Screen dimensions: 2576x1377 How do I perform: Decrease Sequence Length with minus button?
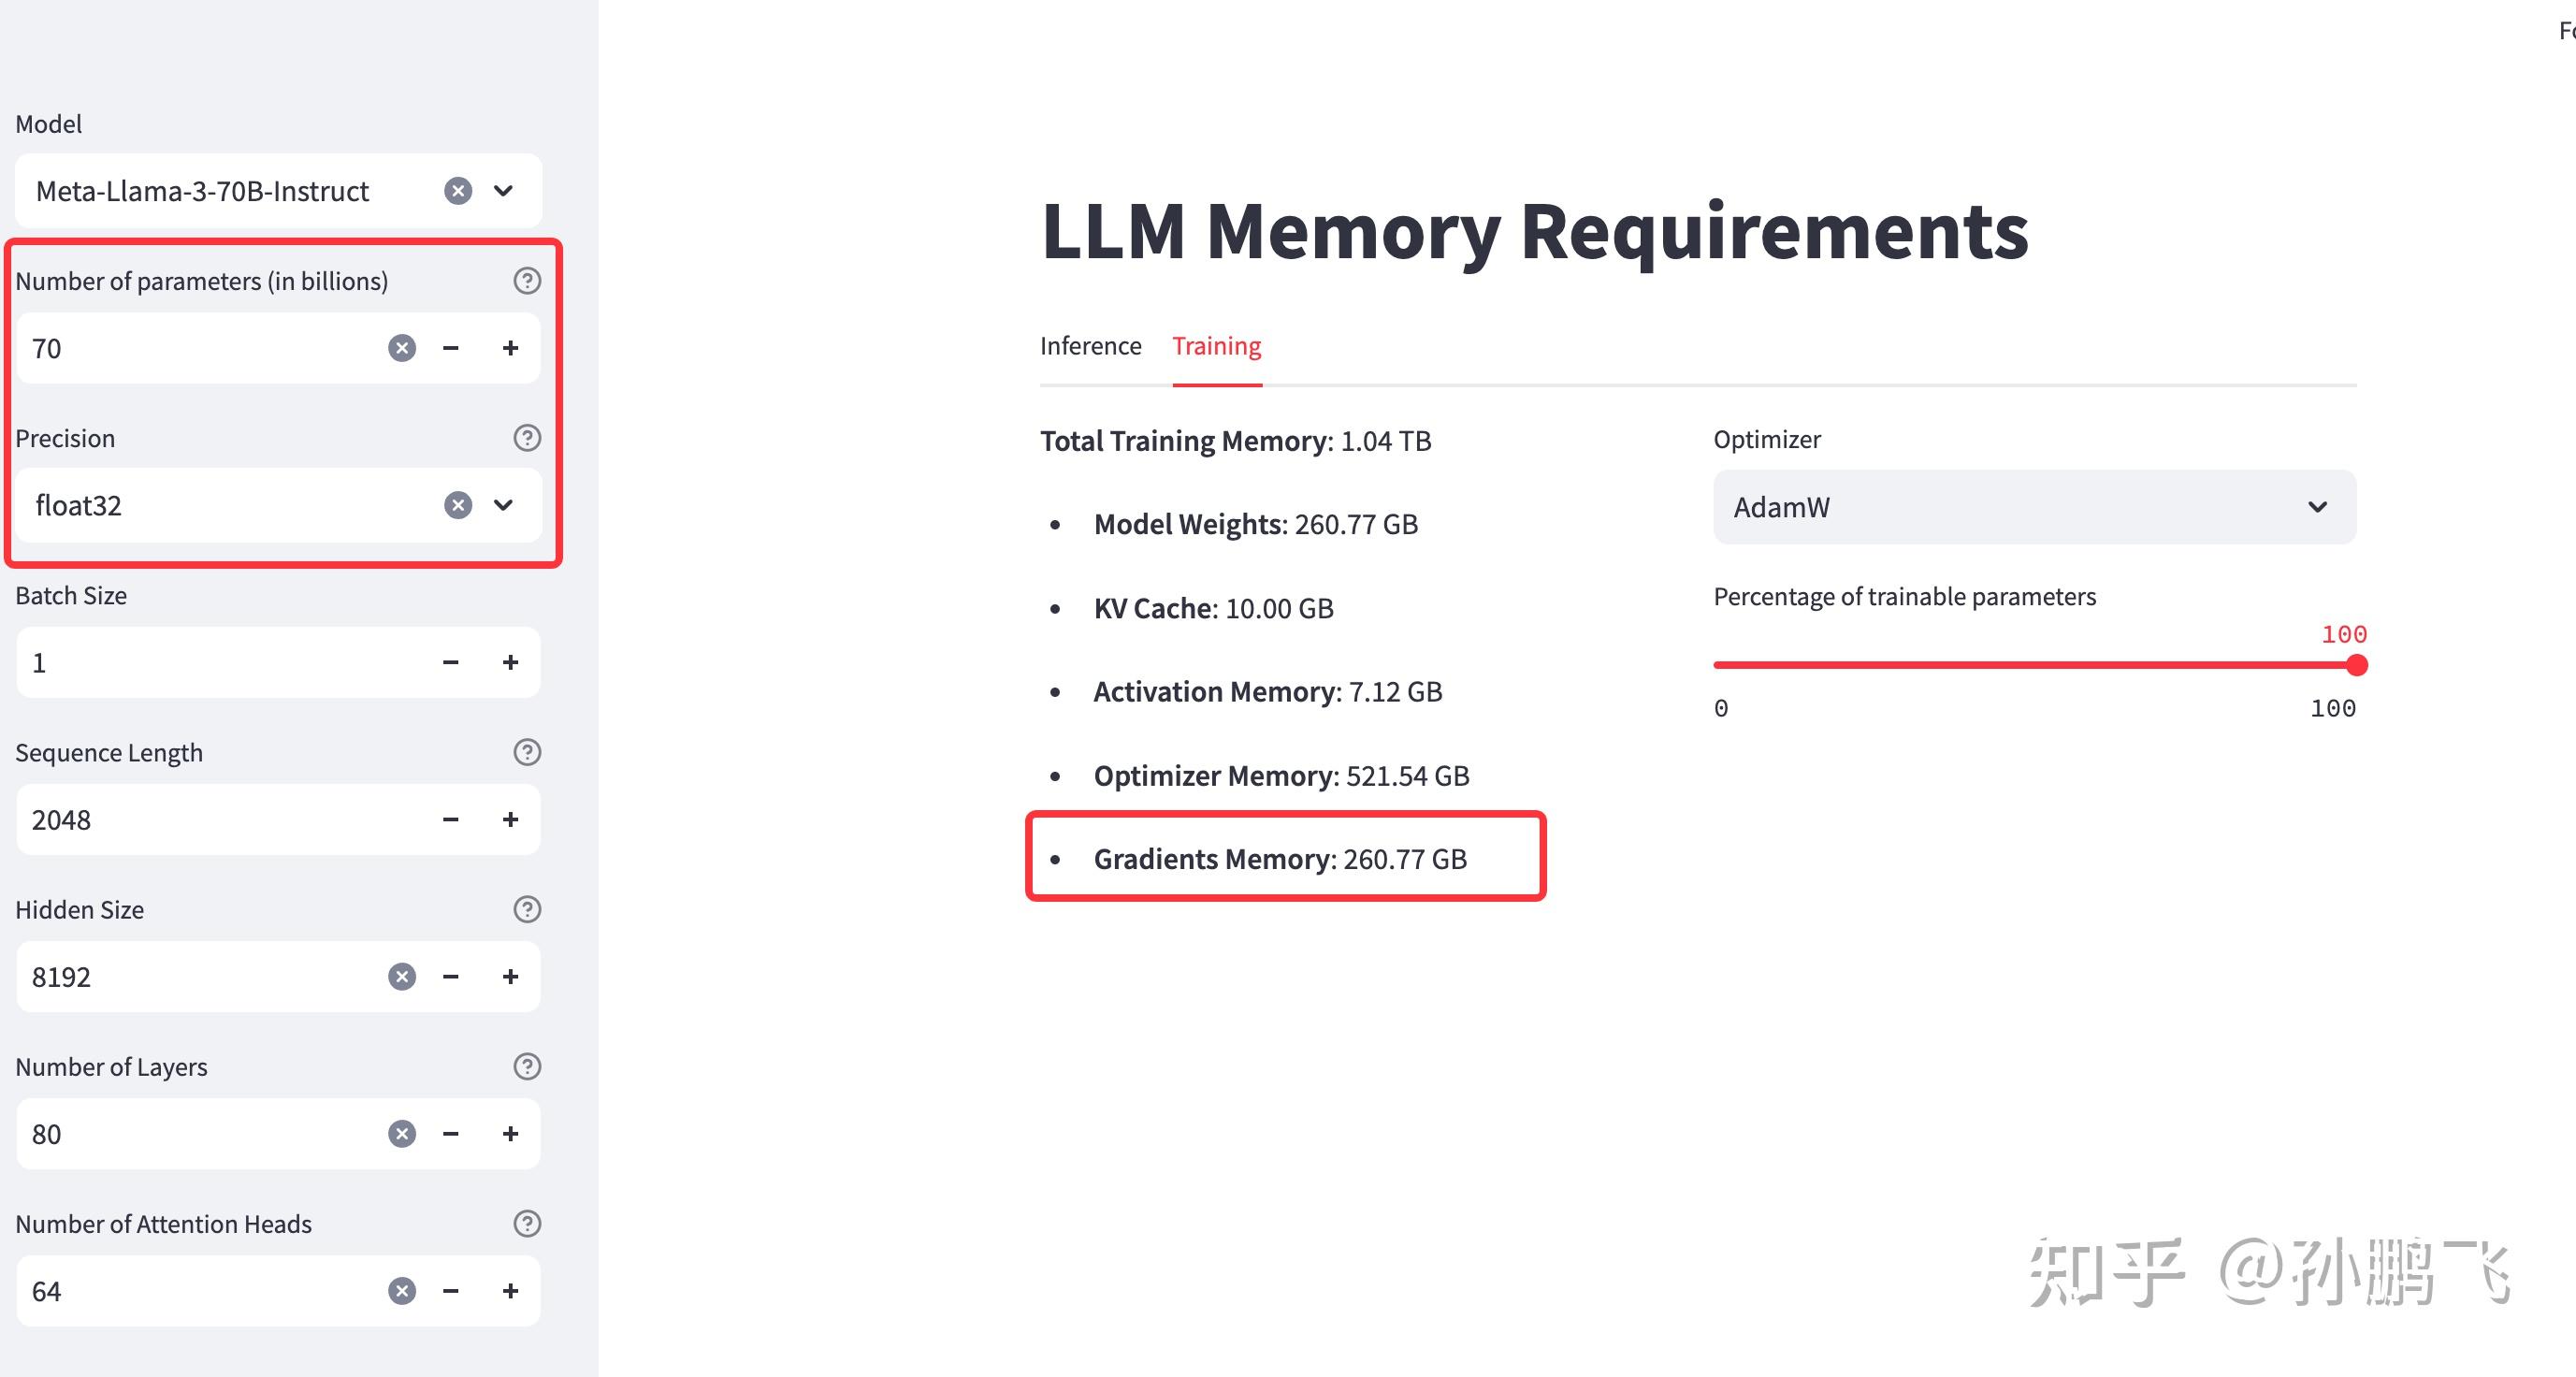[451, 820]
